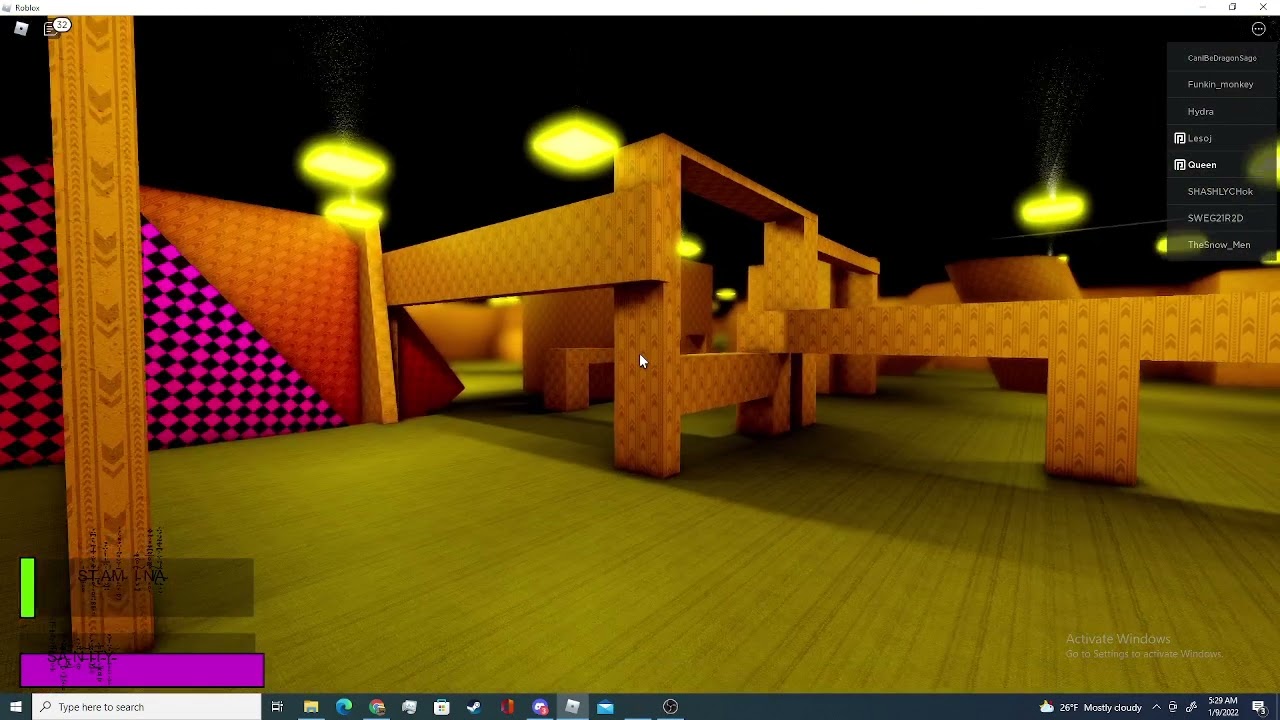Open the weather widget showing 26°F
This screenshot has width=1280, height=720.
1090,707
